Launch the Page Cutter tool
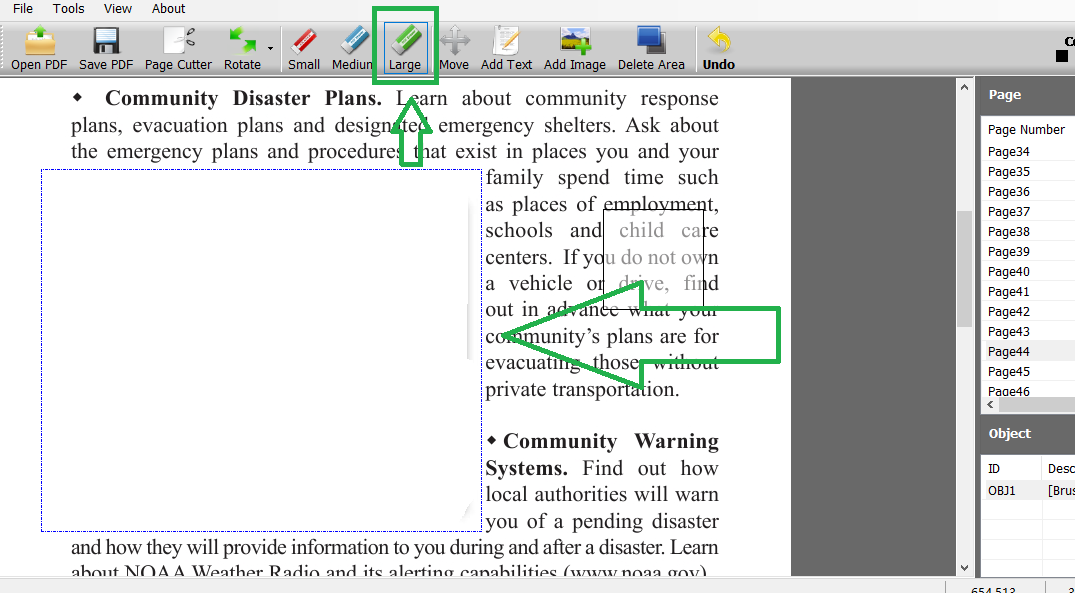The width and height of the screenshot is (1075, 593). click(x=177, y=47)
